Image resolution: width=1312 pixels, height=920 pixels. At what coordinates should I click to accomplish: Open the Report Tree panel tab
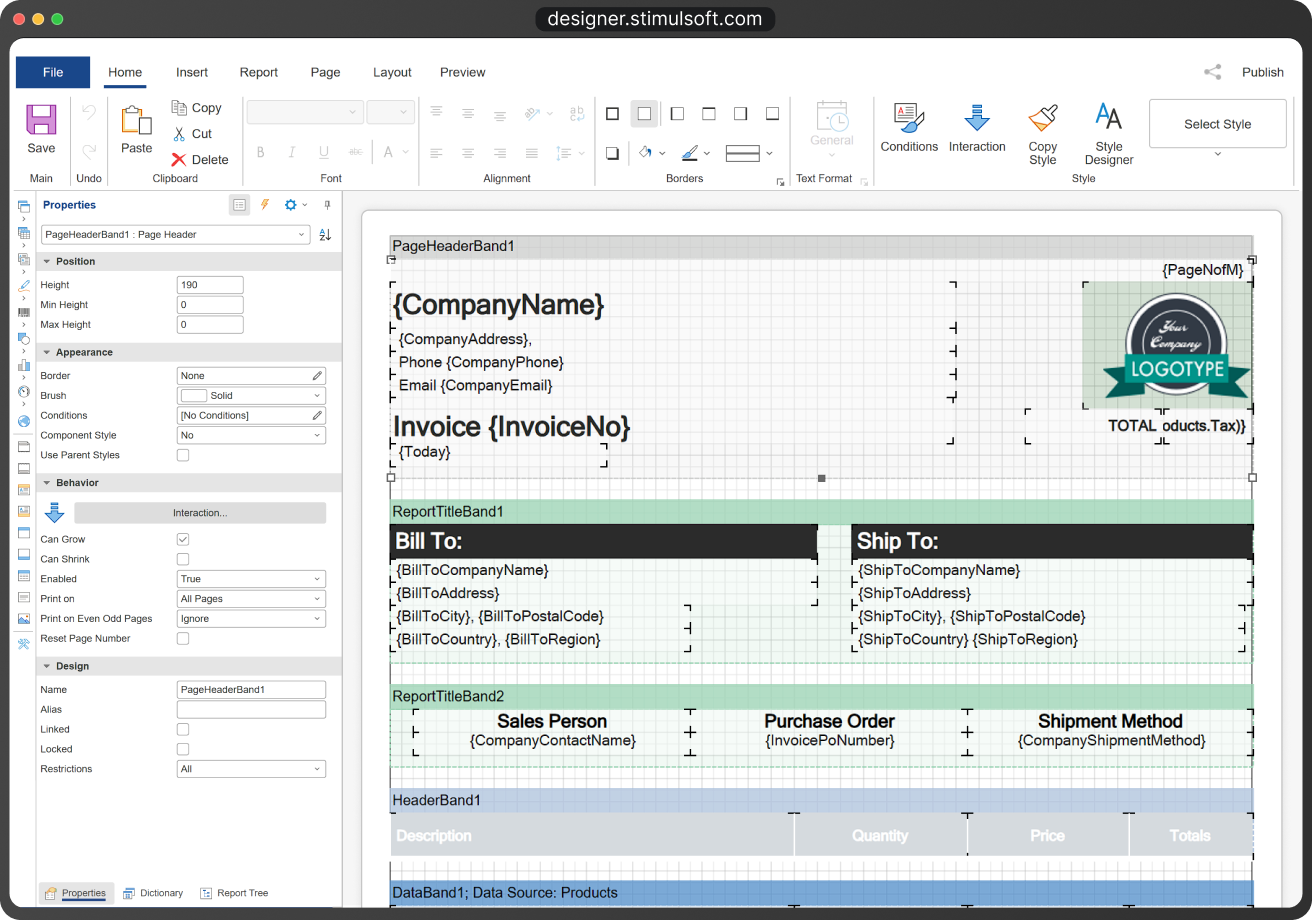pos(235,893)
